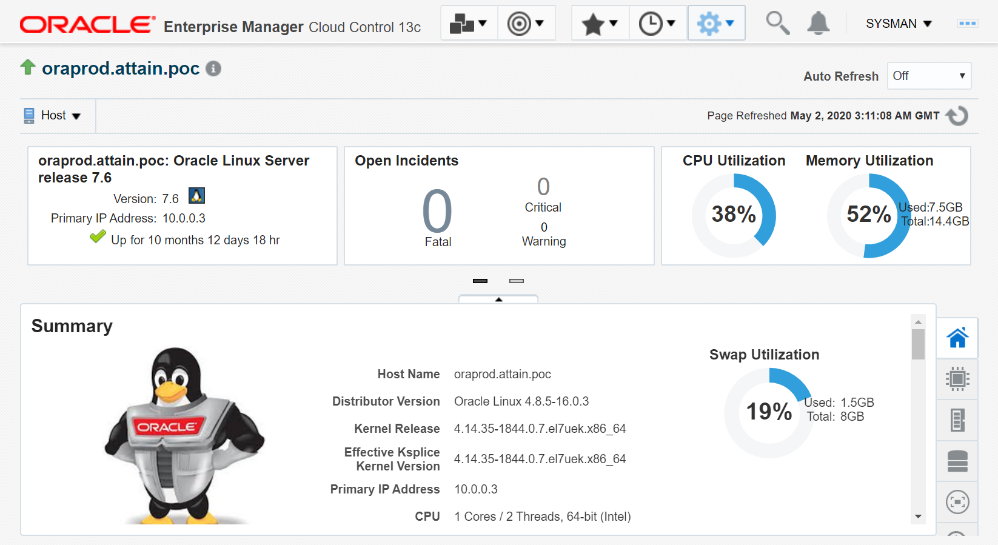Open the Favorites star menu
This screenshot has height=545, width=998.
pos(600,23)
